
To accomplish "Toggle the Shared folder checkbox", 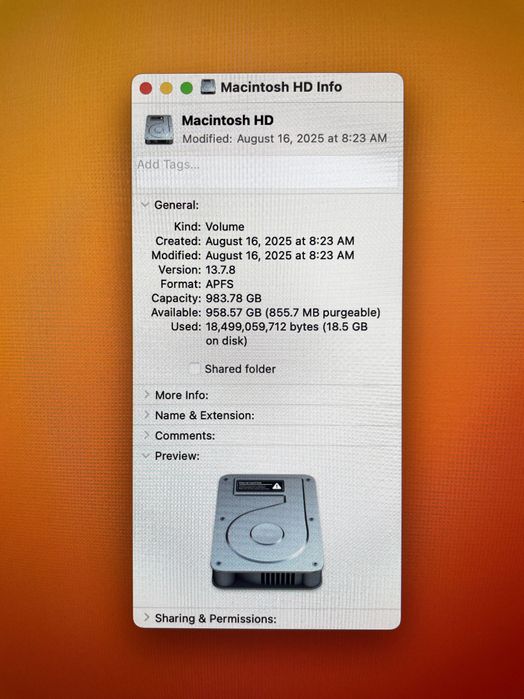I will click(194, 369).
